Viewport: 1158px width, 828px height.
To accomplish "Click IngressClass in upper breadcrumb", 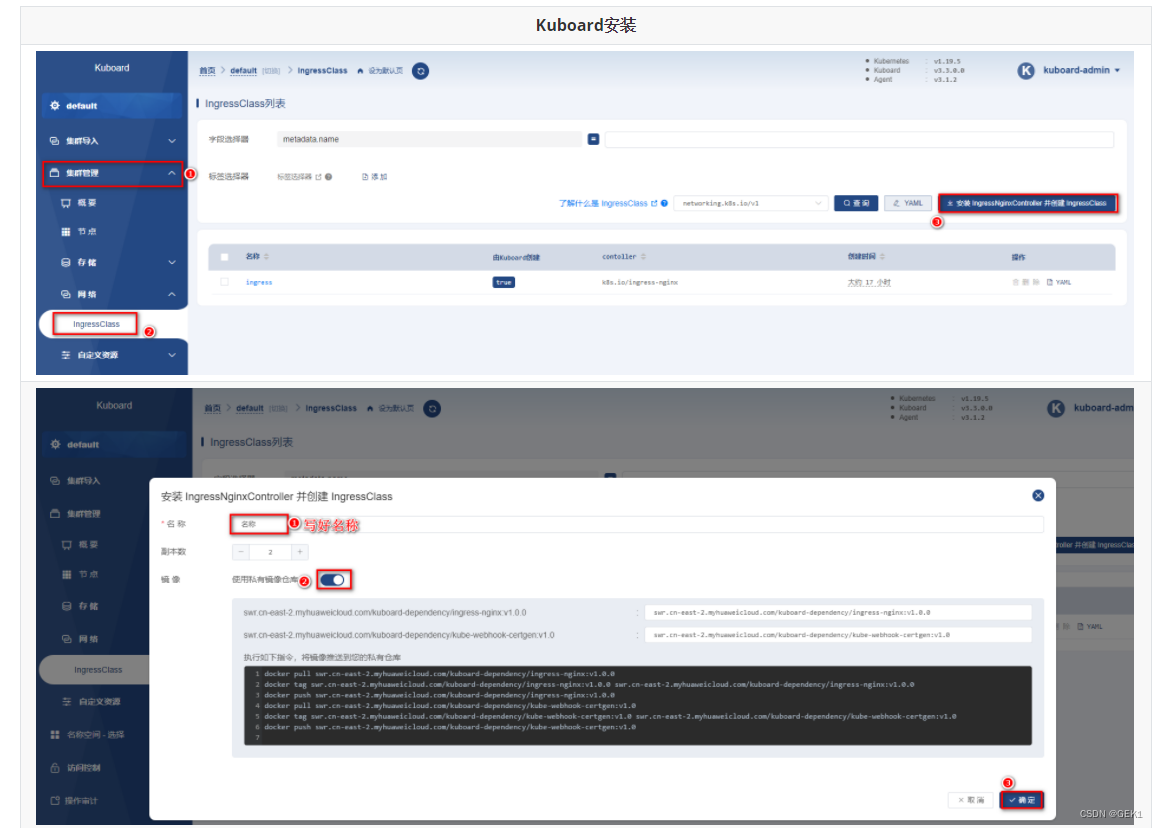I will click(x=322, y=71).
